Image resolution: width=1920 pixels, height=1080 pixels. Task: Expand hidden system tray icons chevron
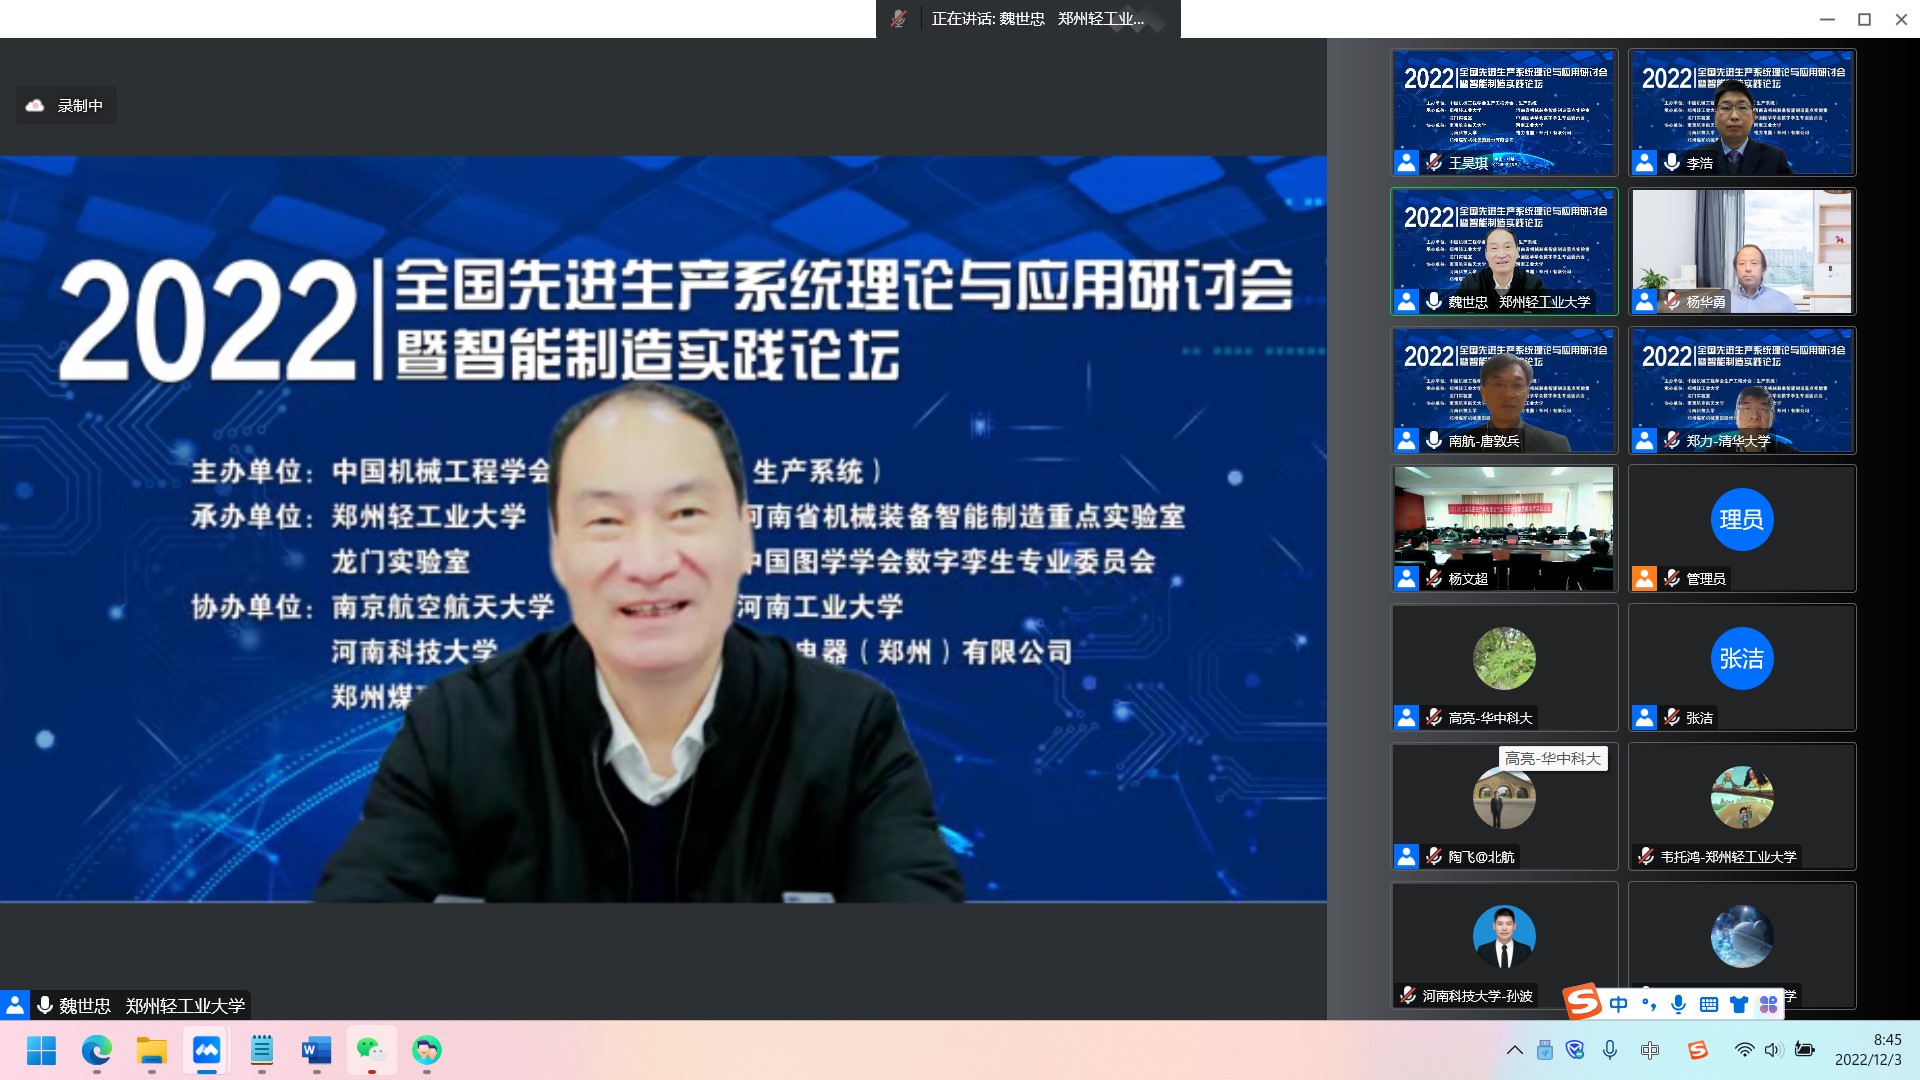tap(1514, 1050)
